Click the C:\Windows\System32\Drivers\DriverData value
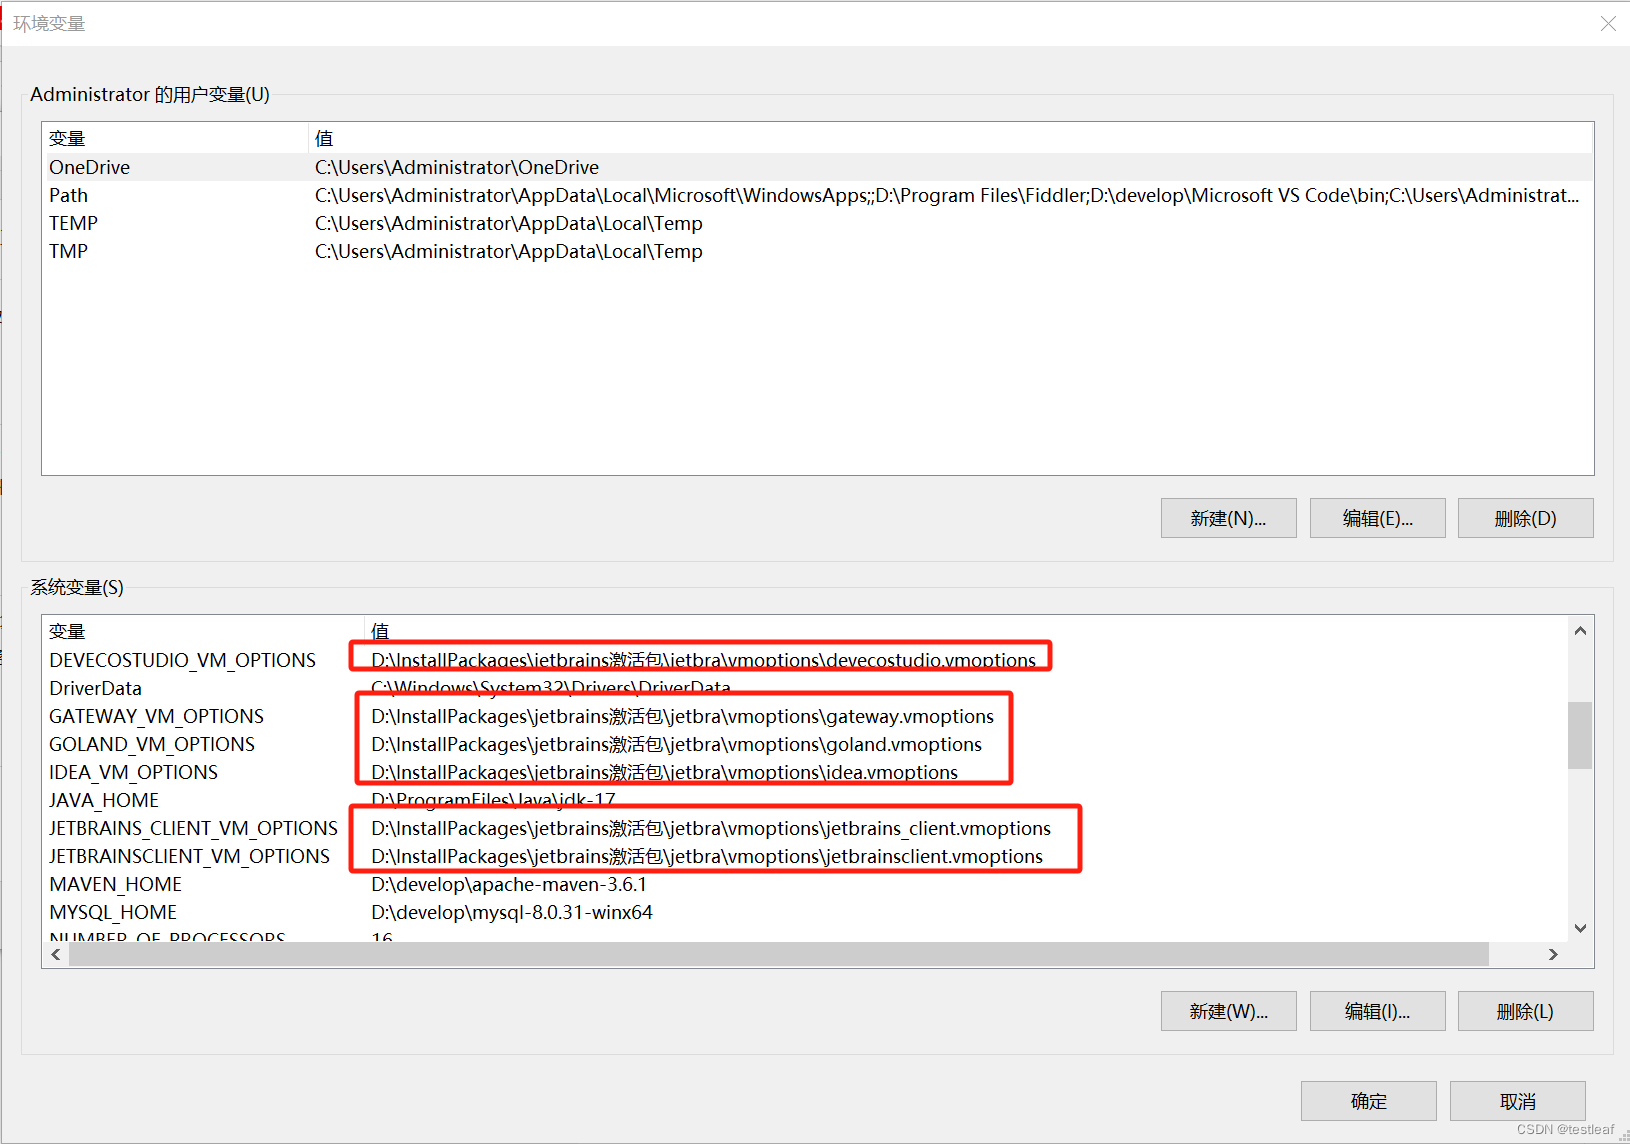This screenshot has width=1630, height=1144. tap(551, 688)
